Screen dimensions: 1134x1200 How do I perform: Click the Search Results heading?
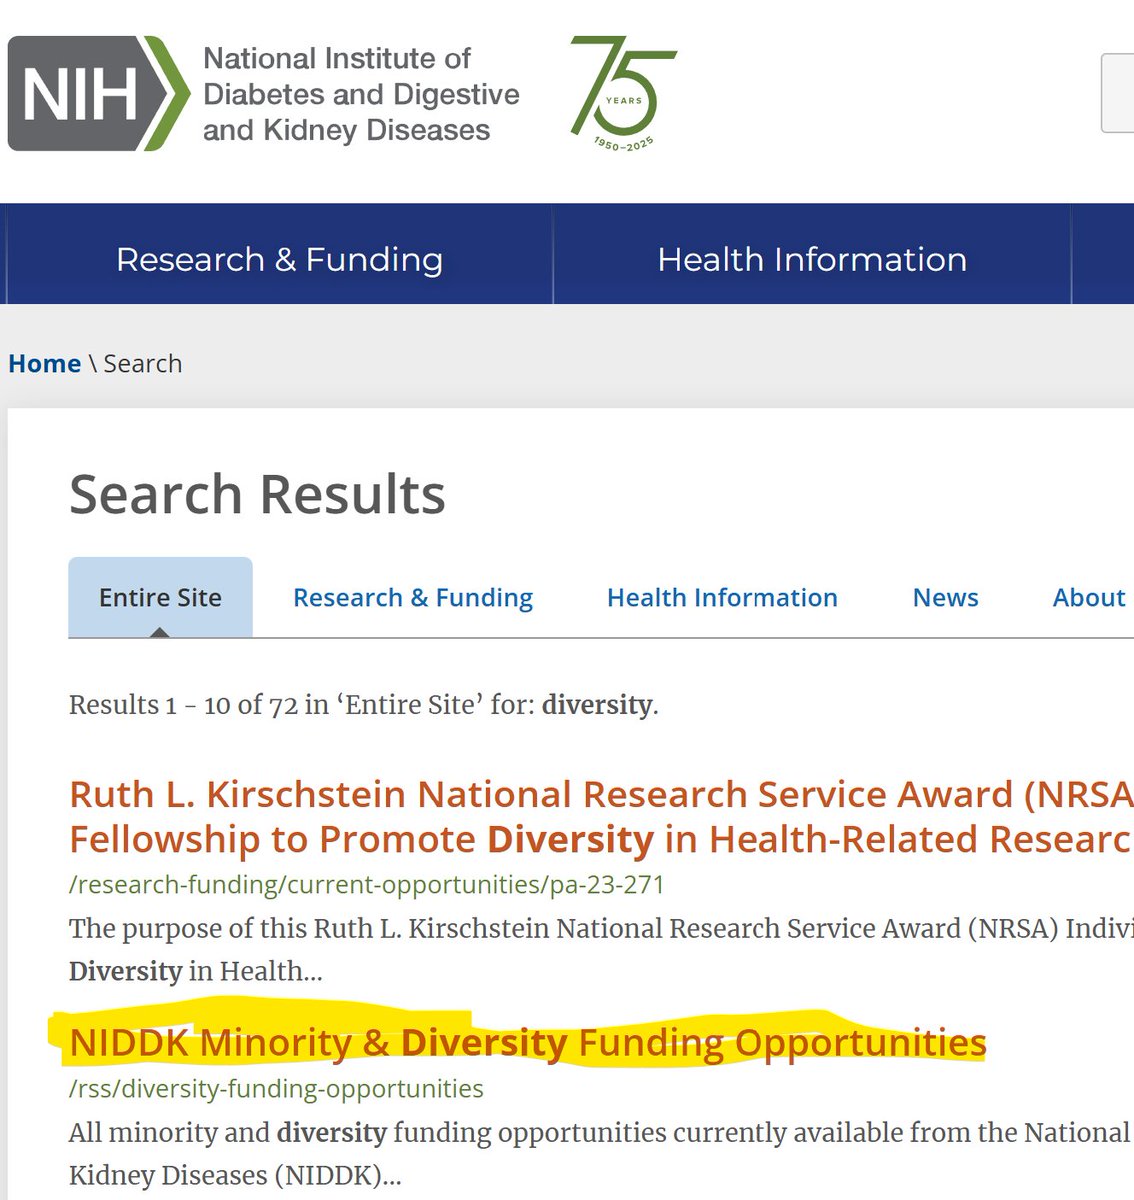[x=257, y=494]
